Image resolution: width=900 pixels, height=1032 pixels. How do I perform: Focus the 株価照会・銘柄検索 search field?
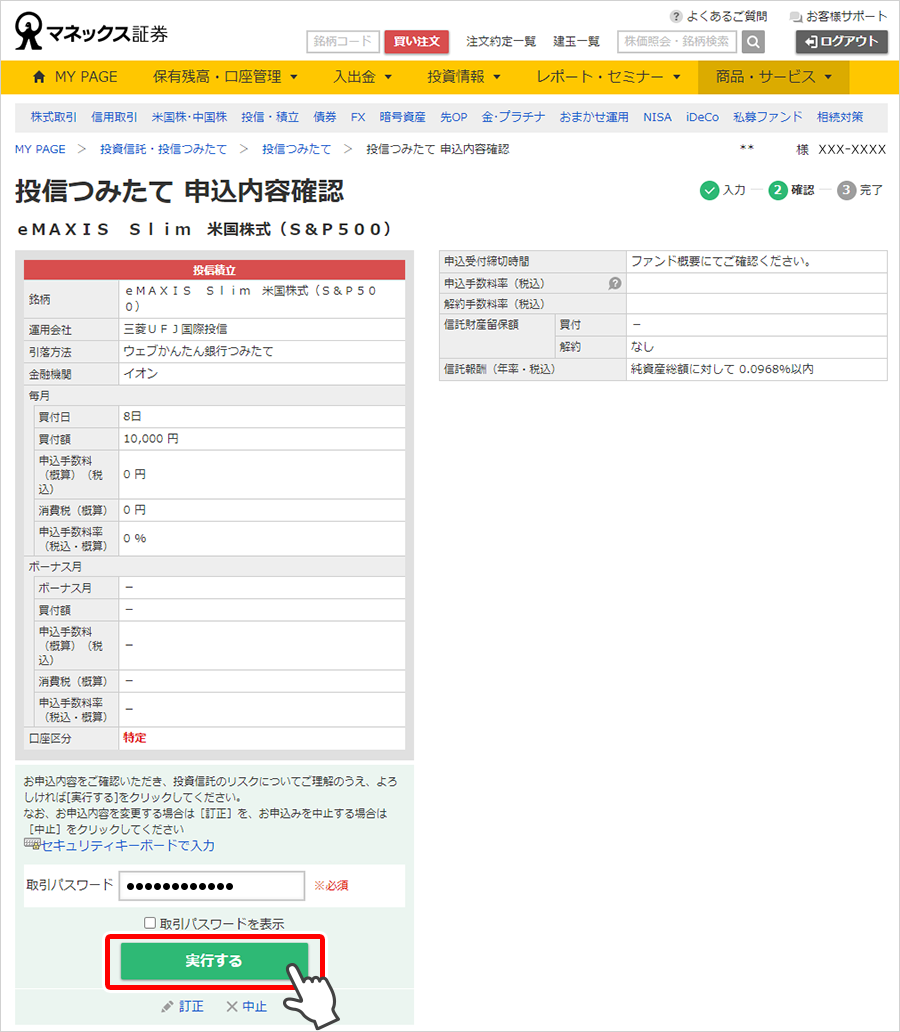tap(677, 41)
